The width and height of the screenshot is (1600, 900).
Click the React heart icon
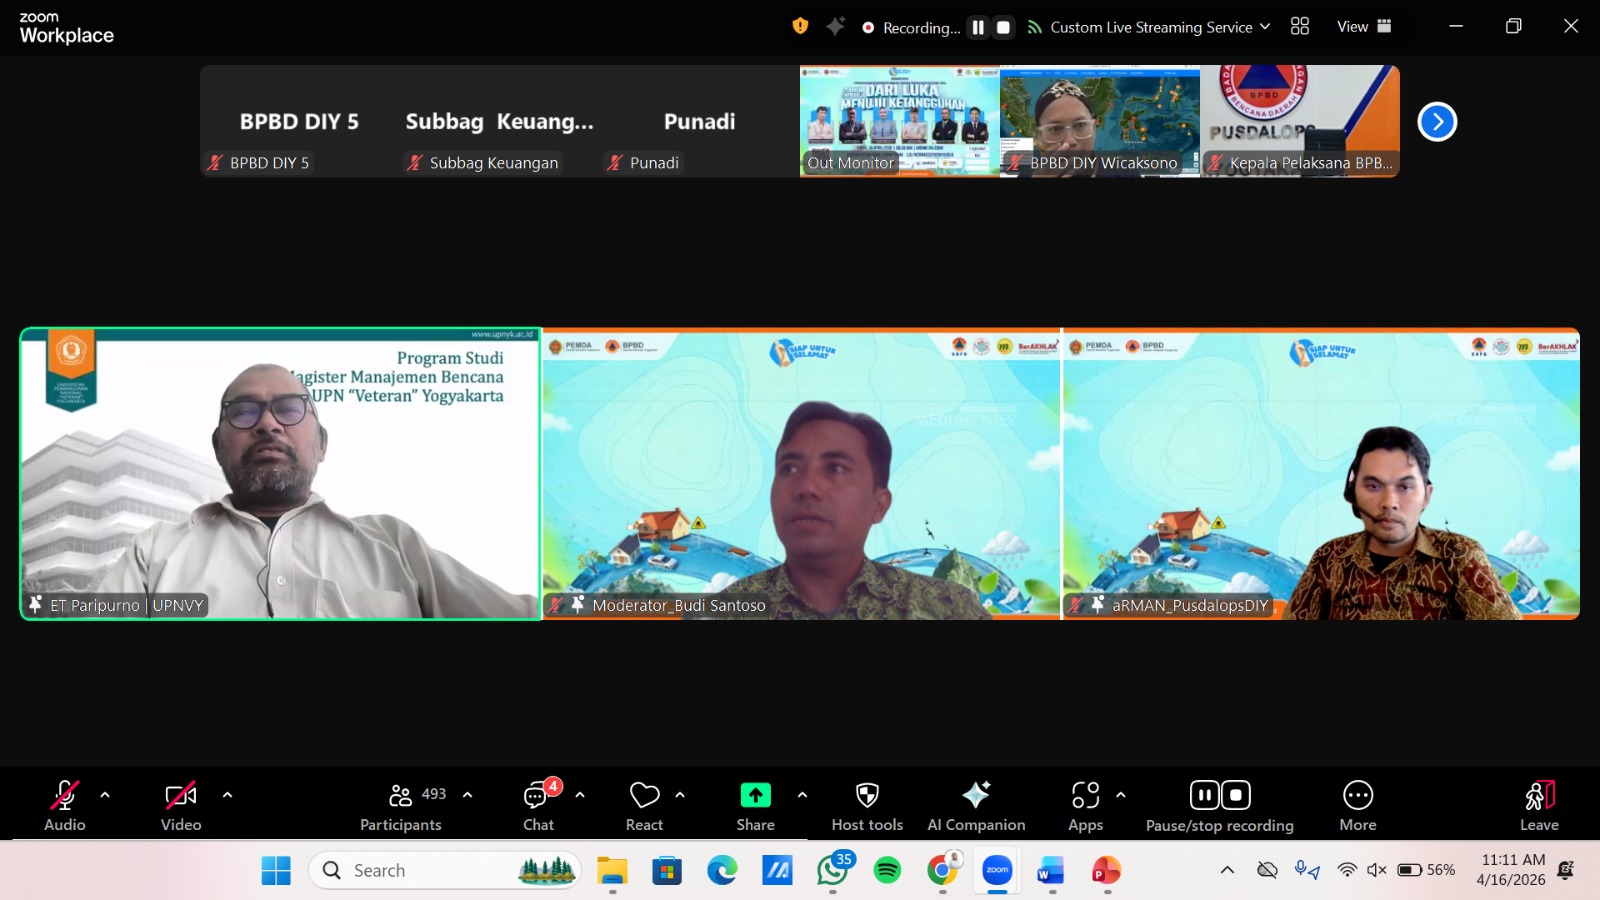[644, 806]
